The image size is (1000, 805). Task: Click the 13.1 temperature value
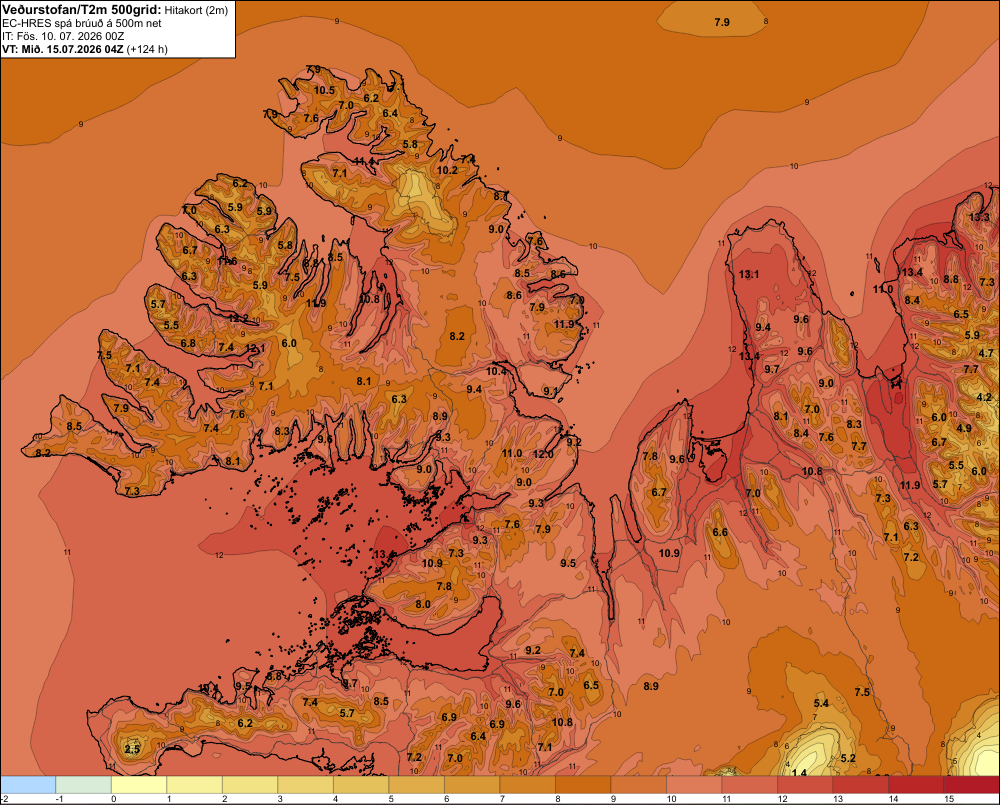749,274
